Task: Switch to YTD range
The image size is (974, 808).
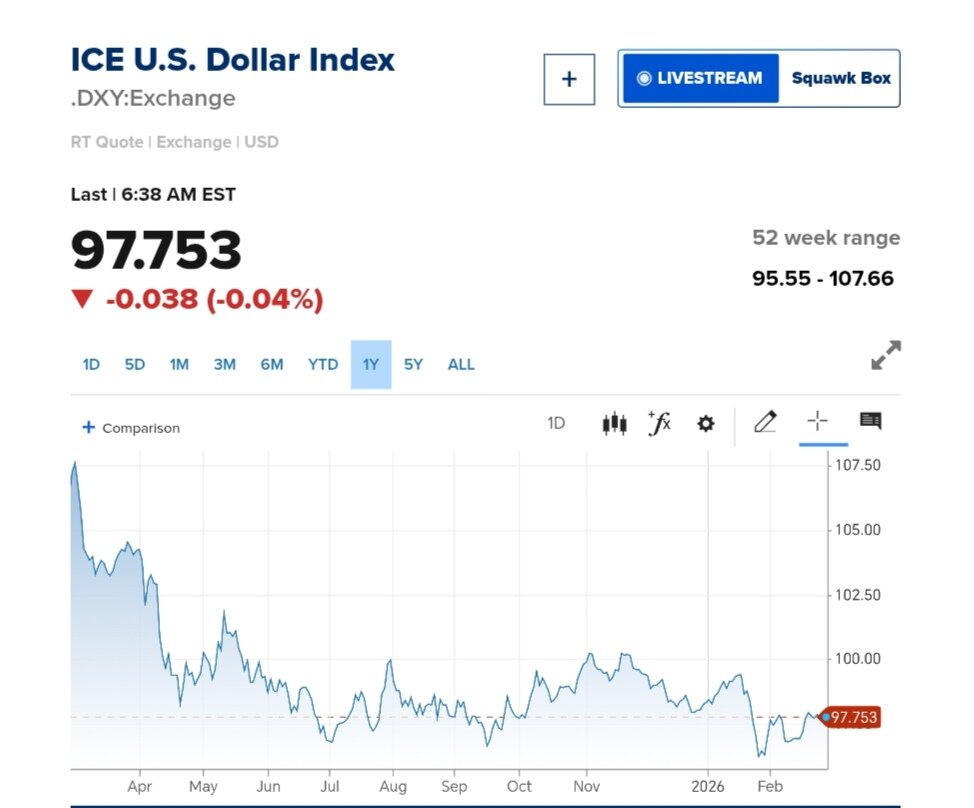Action: [323, 364]
